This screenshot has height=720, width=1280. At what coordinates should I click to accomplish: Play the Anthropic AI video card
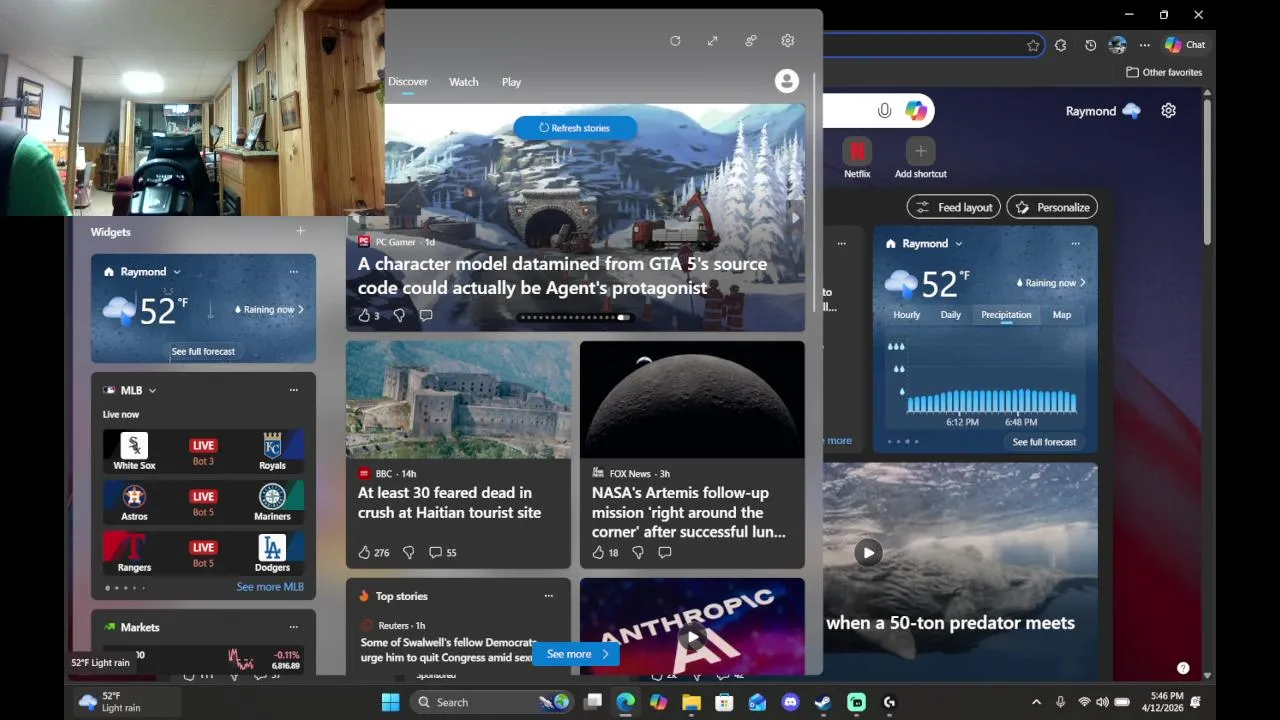click(x=692, y=636)
